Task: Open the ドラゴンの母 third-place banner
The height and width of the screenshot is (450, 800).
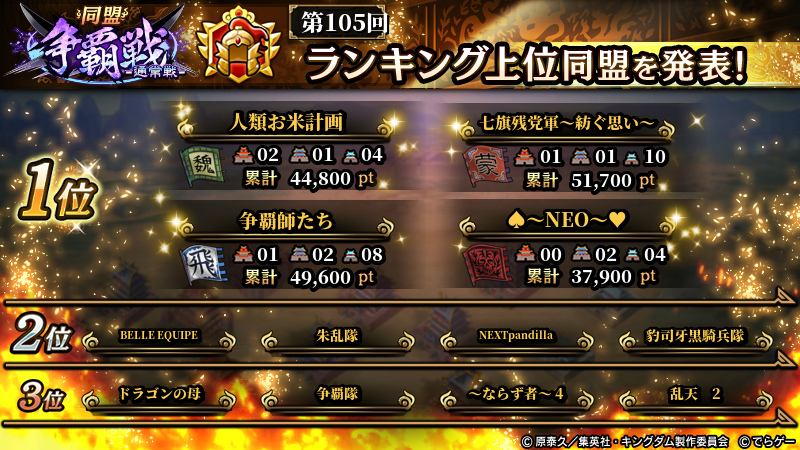Action: click(159, 397)
